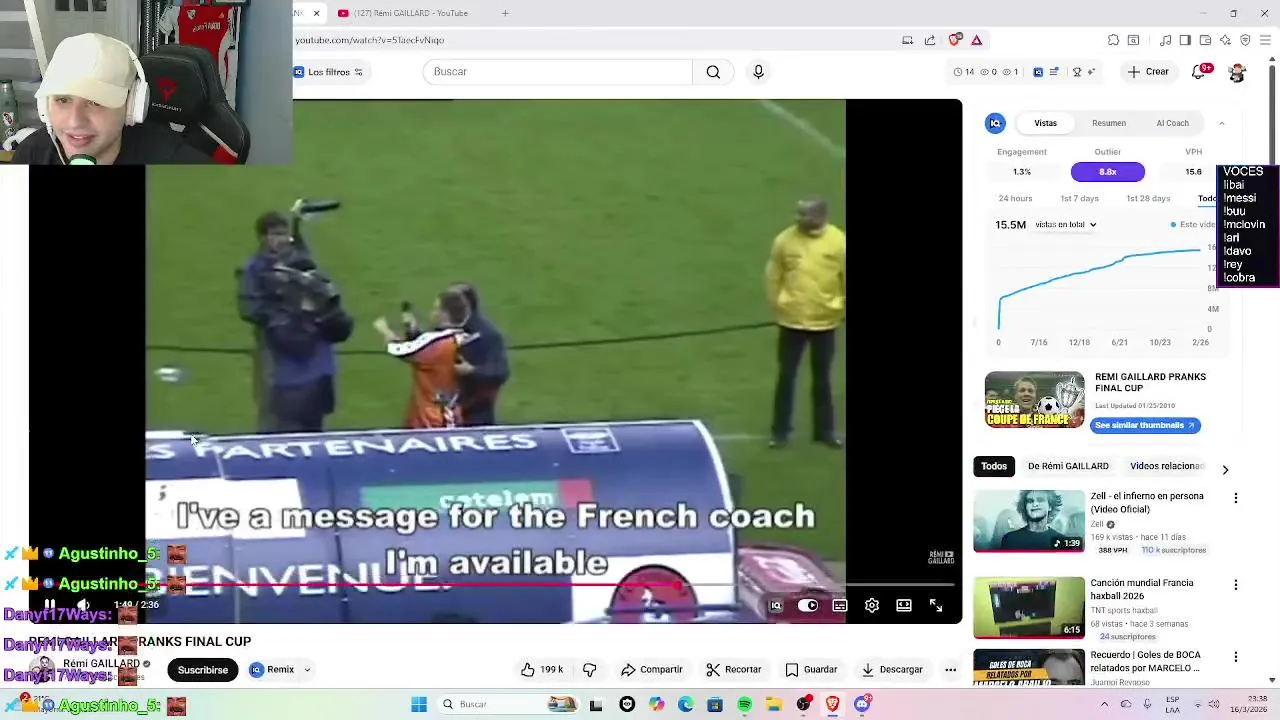Dislike the video with thumbs down
1280x720 pixels.
click(x=589, y=670)
